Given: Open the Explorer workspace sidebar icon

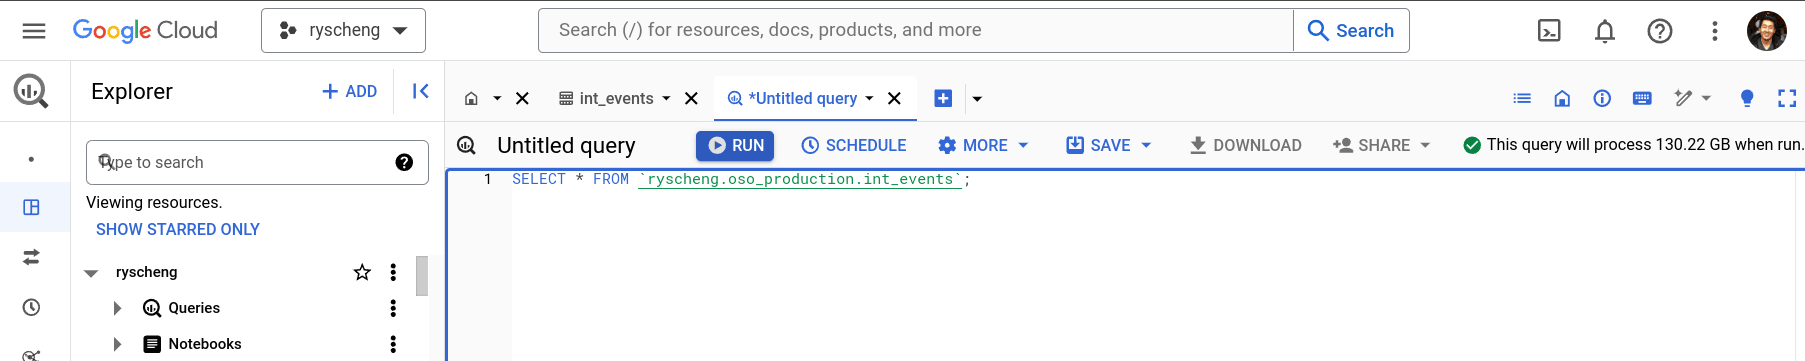Looking at the screenshot, I should pyautogui.click(x=31, y=207).
